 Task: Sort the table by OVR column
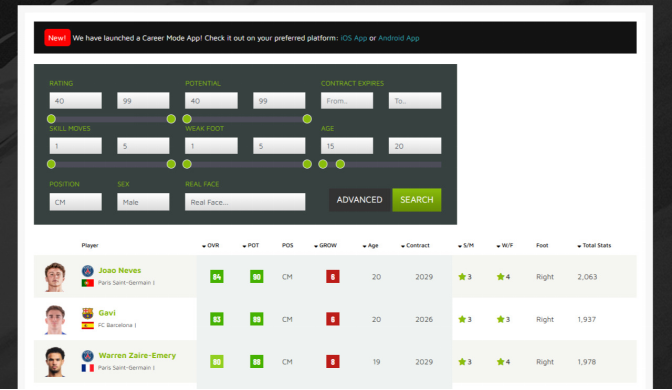pos(210,246)
